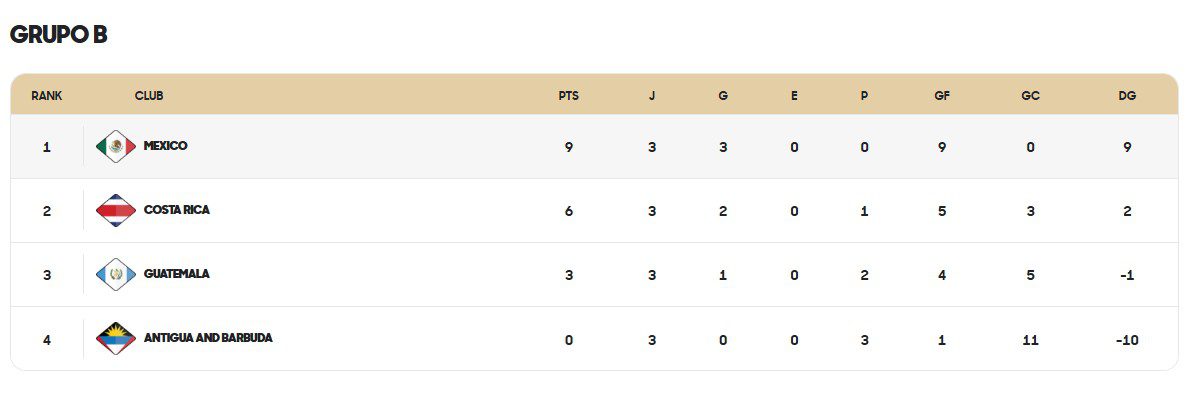
Task: Click the Mexico flag icon
Action: click(116, 147)
